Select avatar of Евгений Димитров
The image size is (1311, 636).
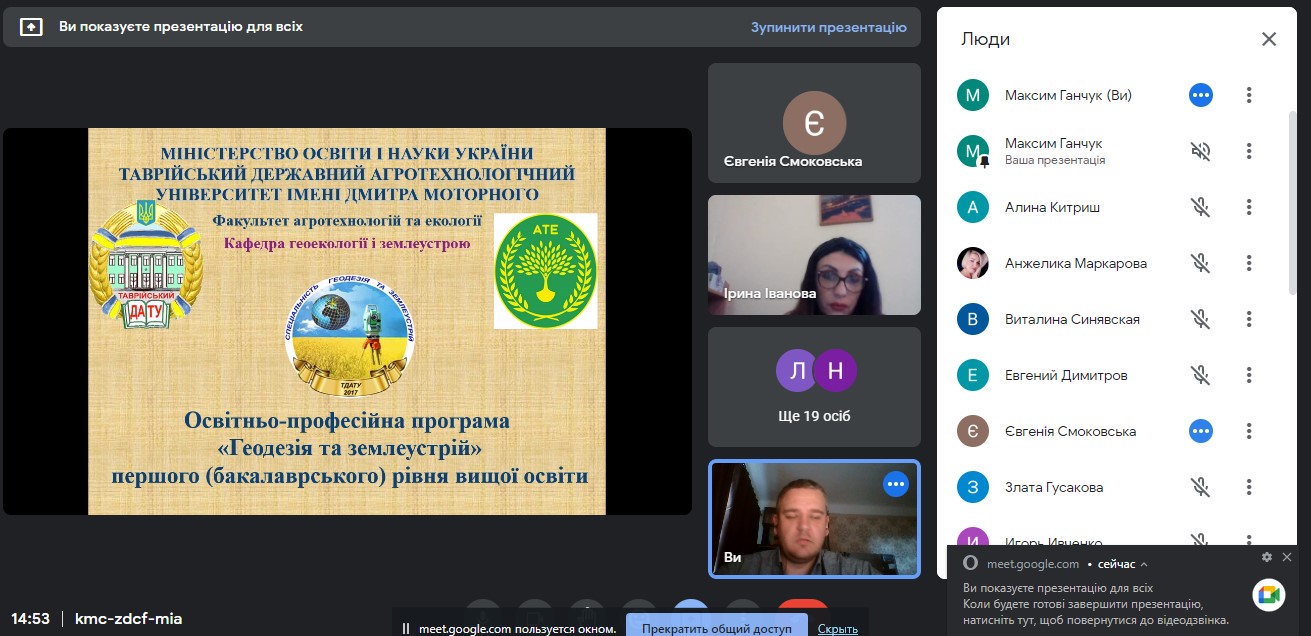coord(973,375)
